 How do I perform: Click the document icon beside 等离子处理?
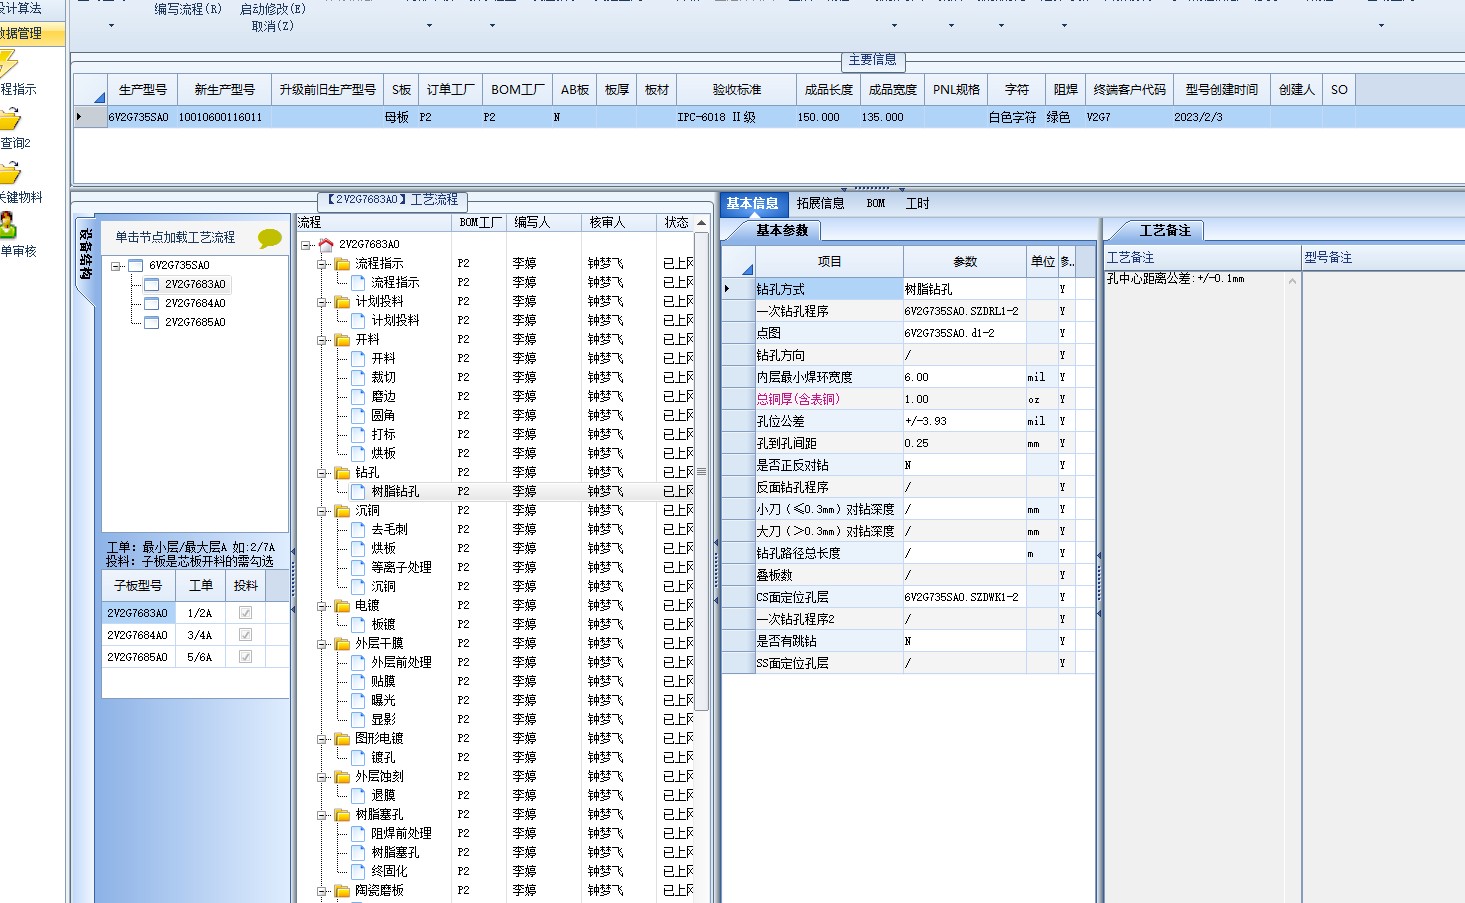(x=358, y=567)
